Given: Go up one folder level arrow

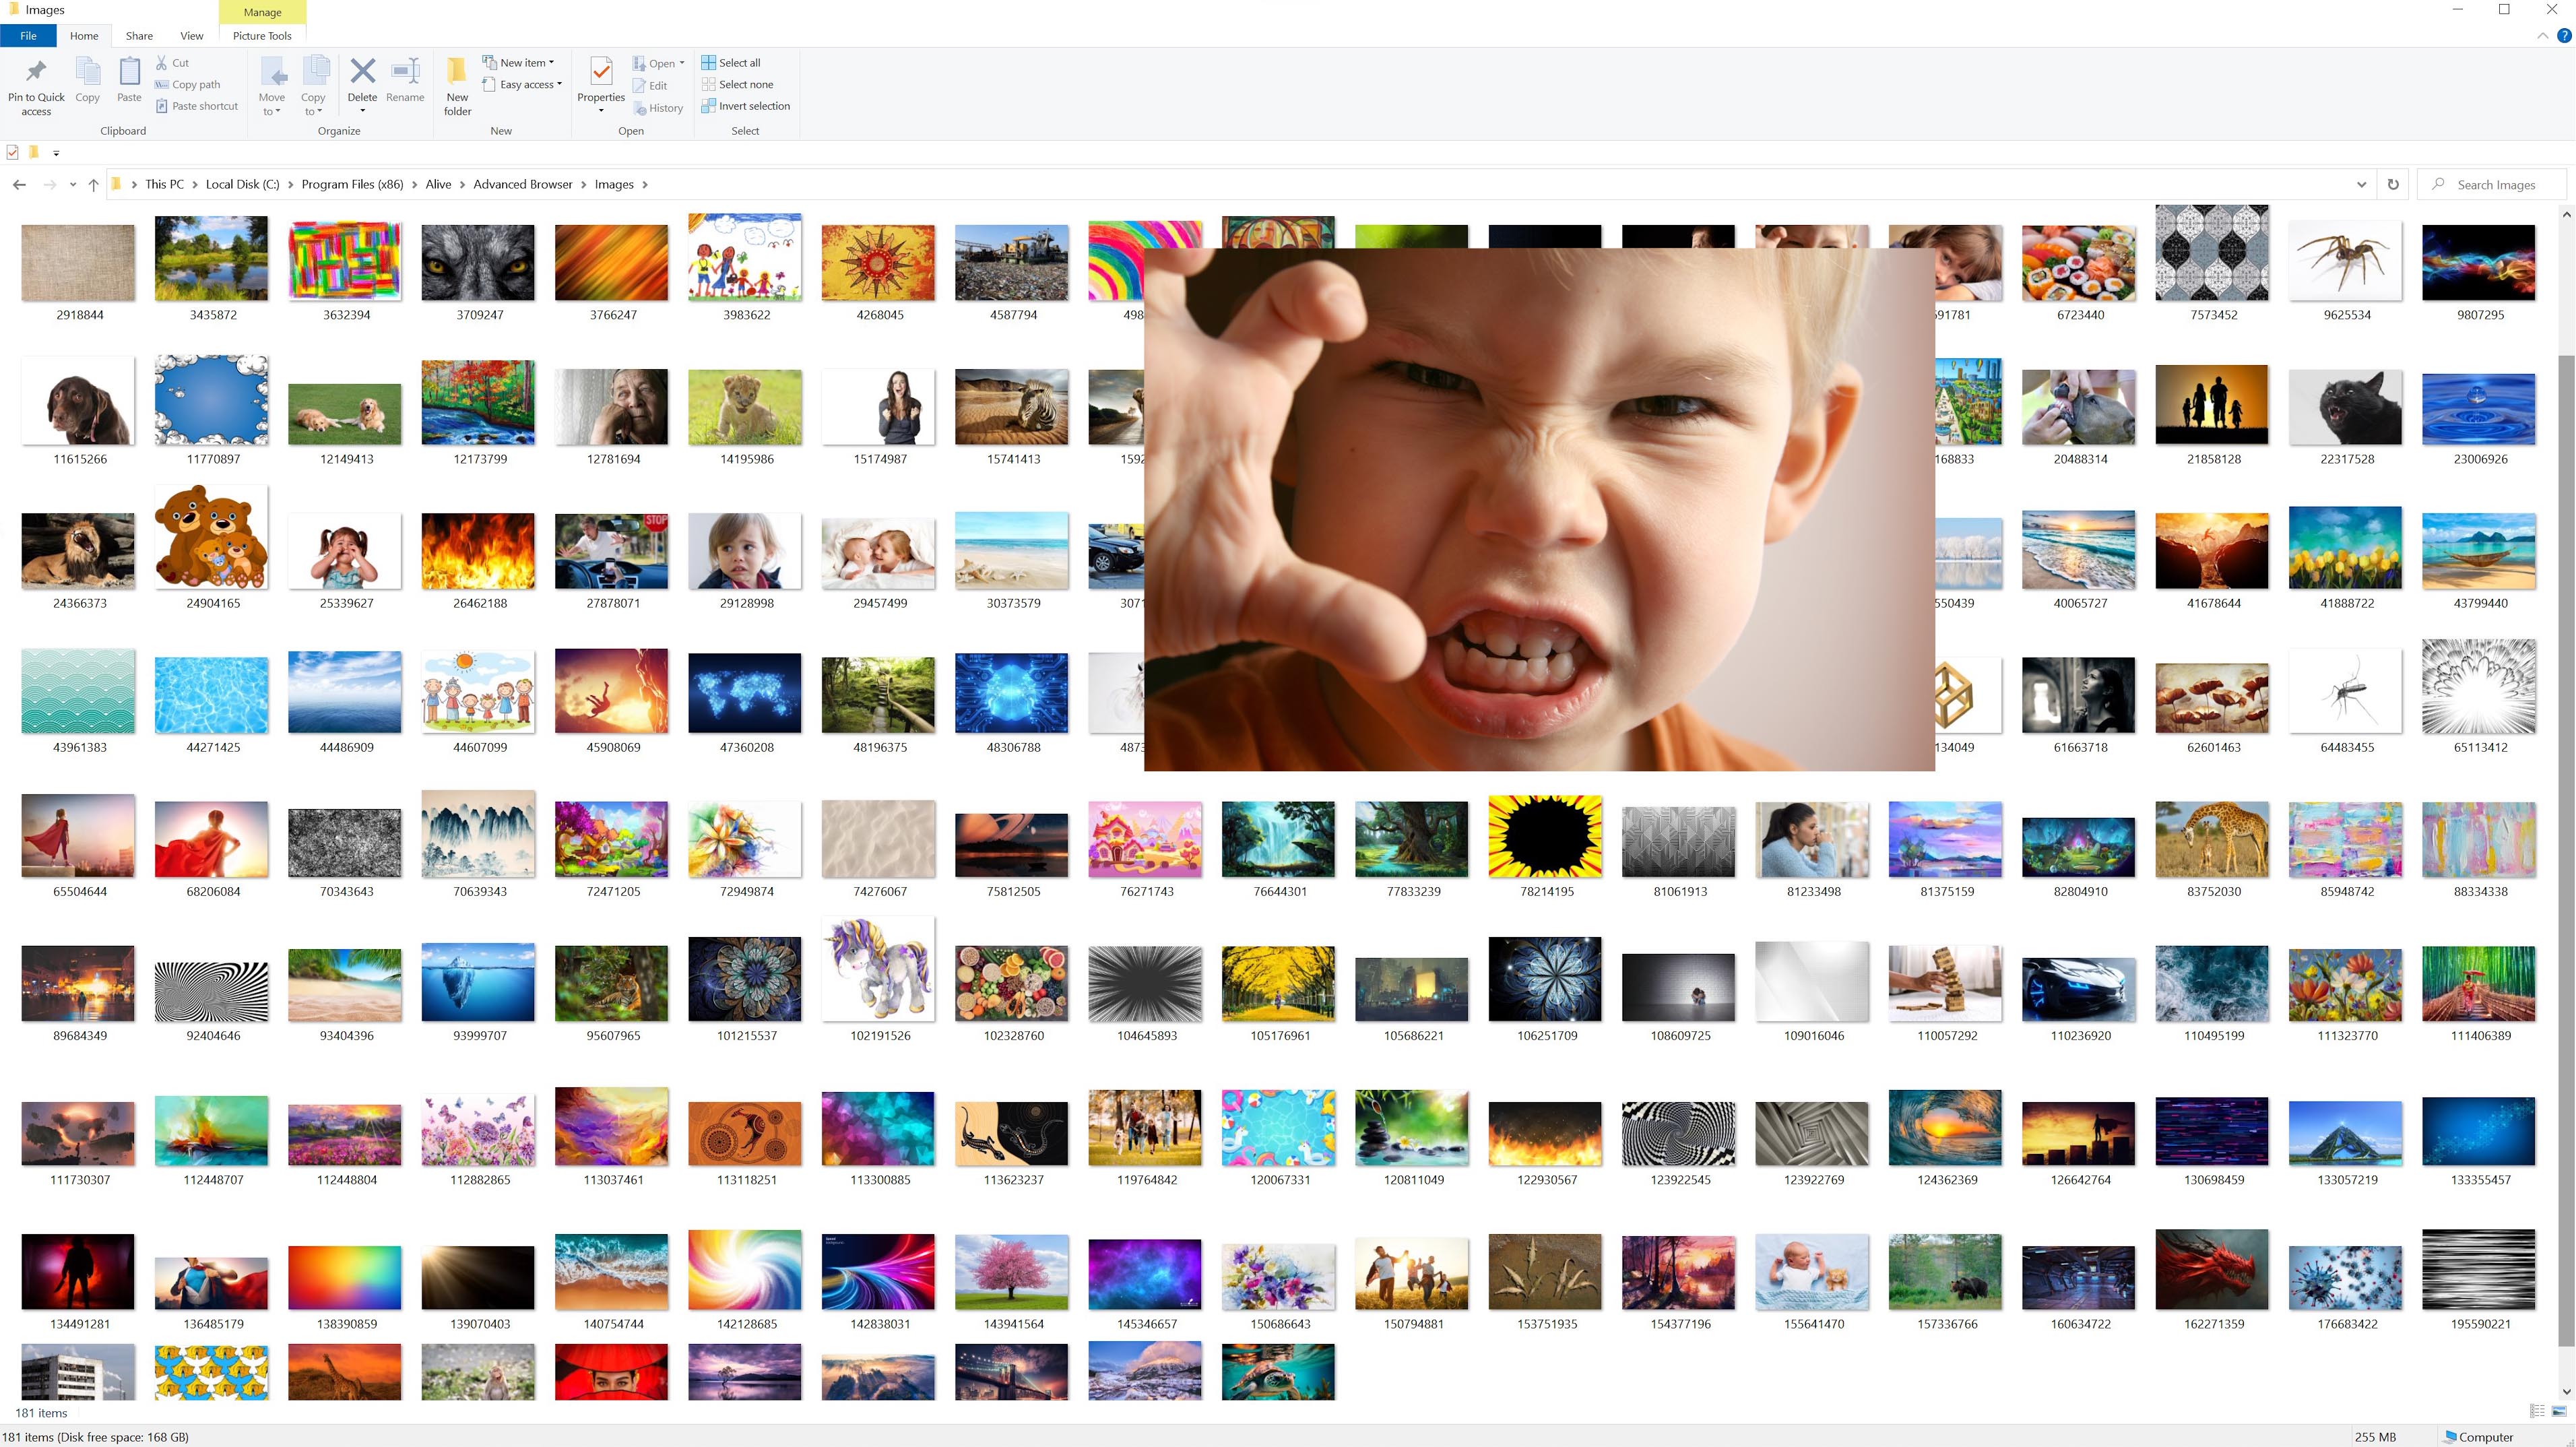Looking at the screenshot, I should tap(93, 184).
